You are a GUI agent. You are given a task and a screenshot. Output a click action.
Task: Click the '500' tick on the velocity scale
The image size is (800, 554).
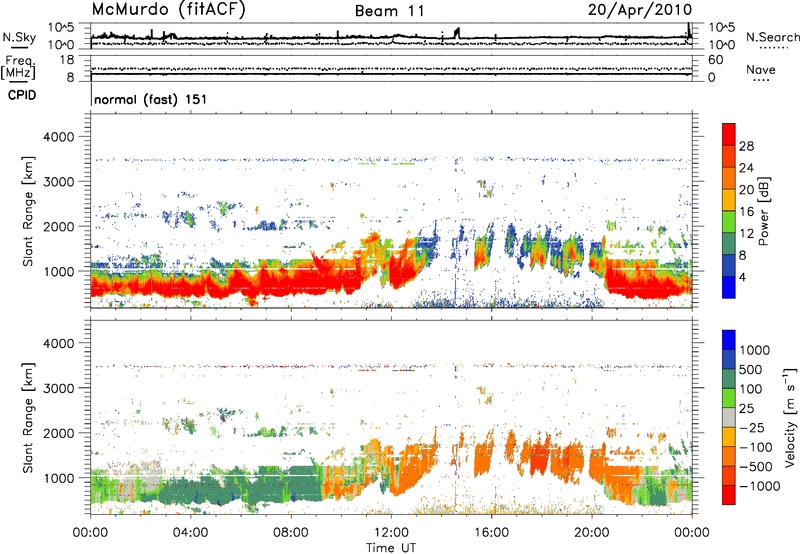pos(751,370)
